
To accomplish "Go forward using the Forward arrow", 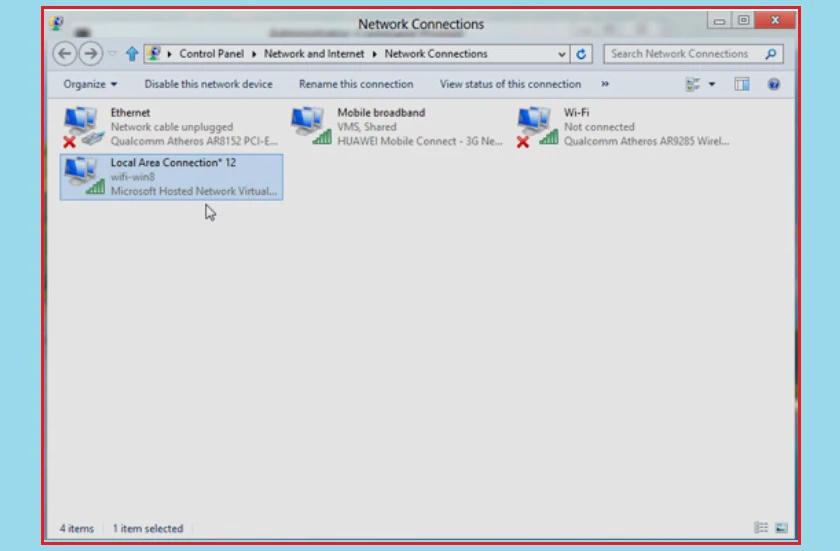I will [x=91, y=54].
